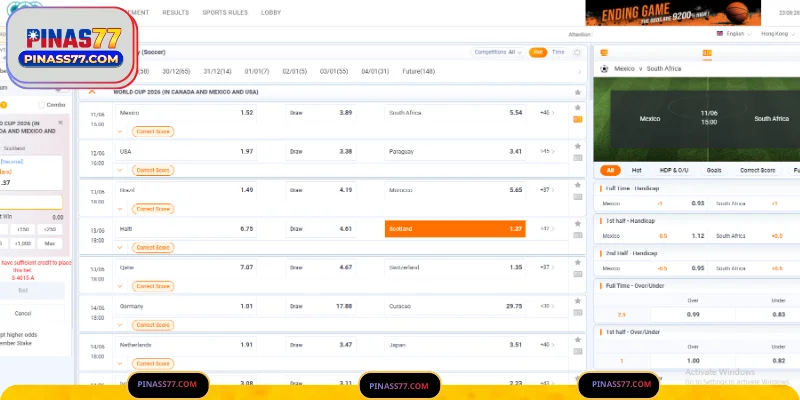The image size is (800, 400).
Task: Open the SPORTS RULES menu
Action: (x=225, y=13)
